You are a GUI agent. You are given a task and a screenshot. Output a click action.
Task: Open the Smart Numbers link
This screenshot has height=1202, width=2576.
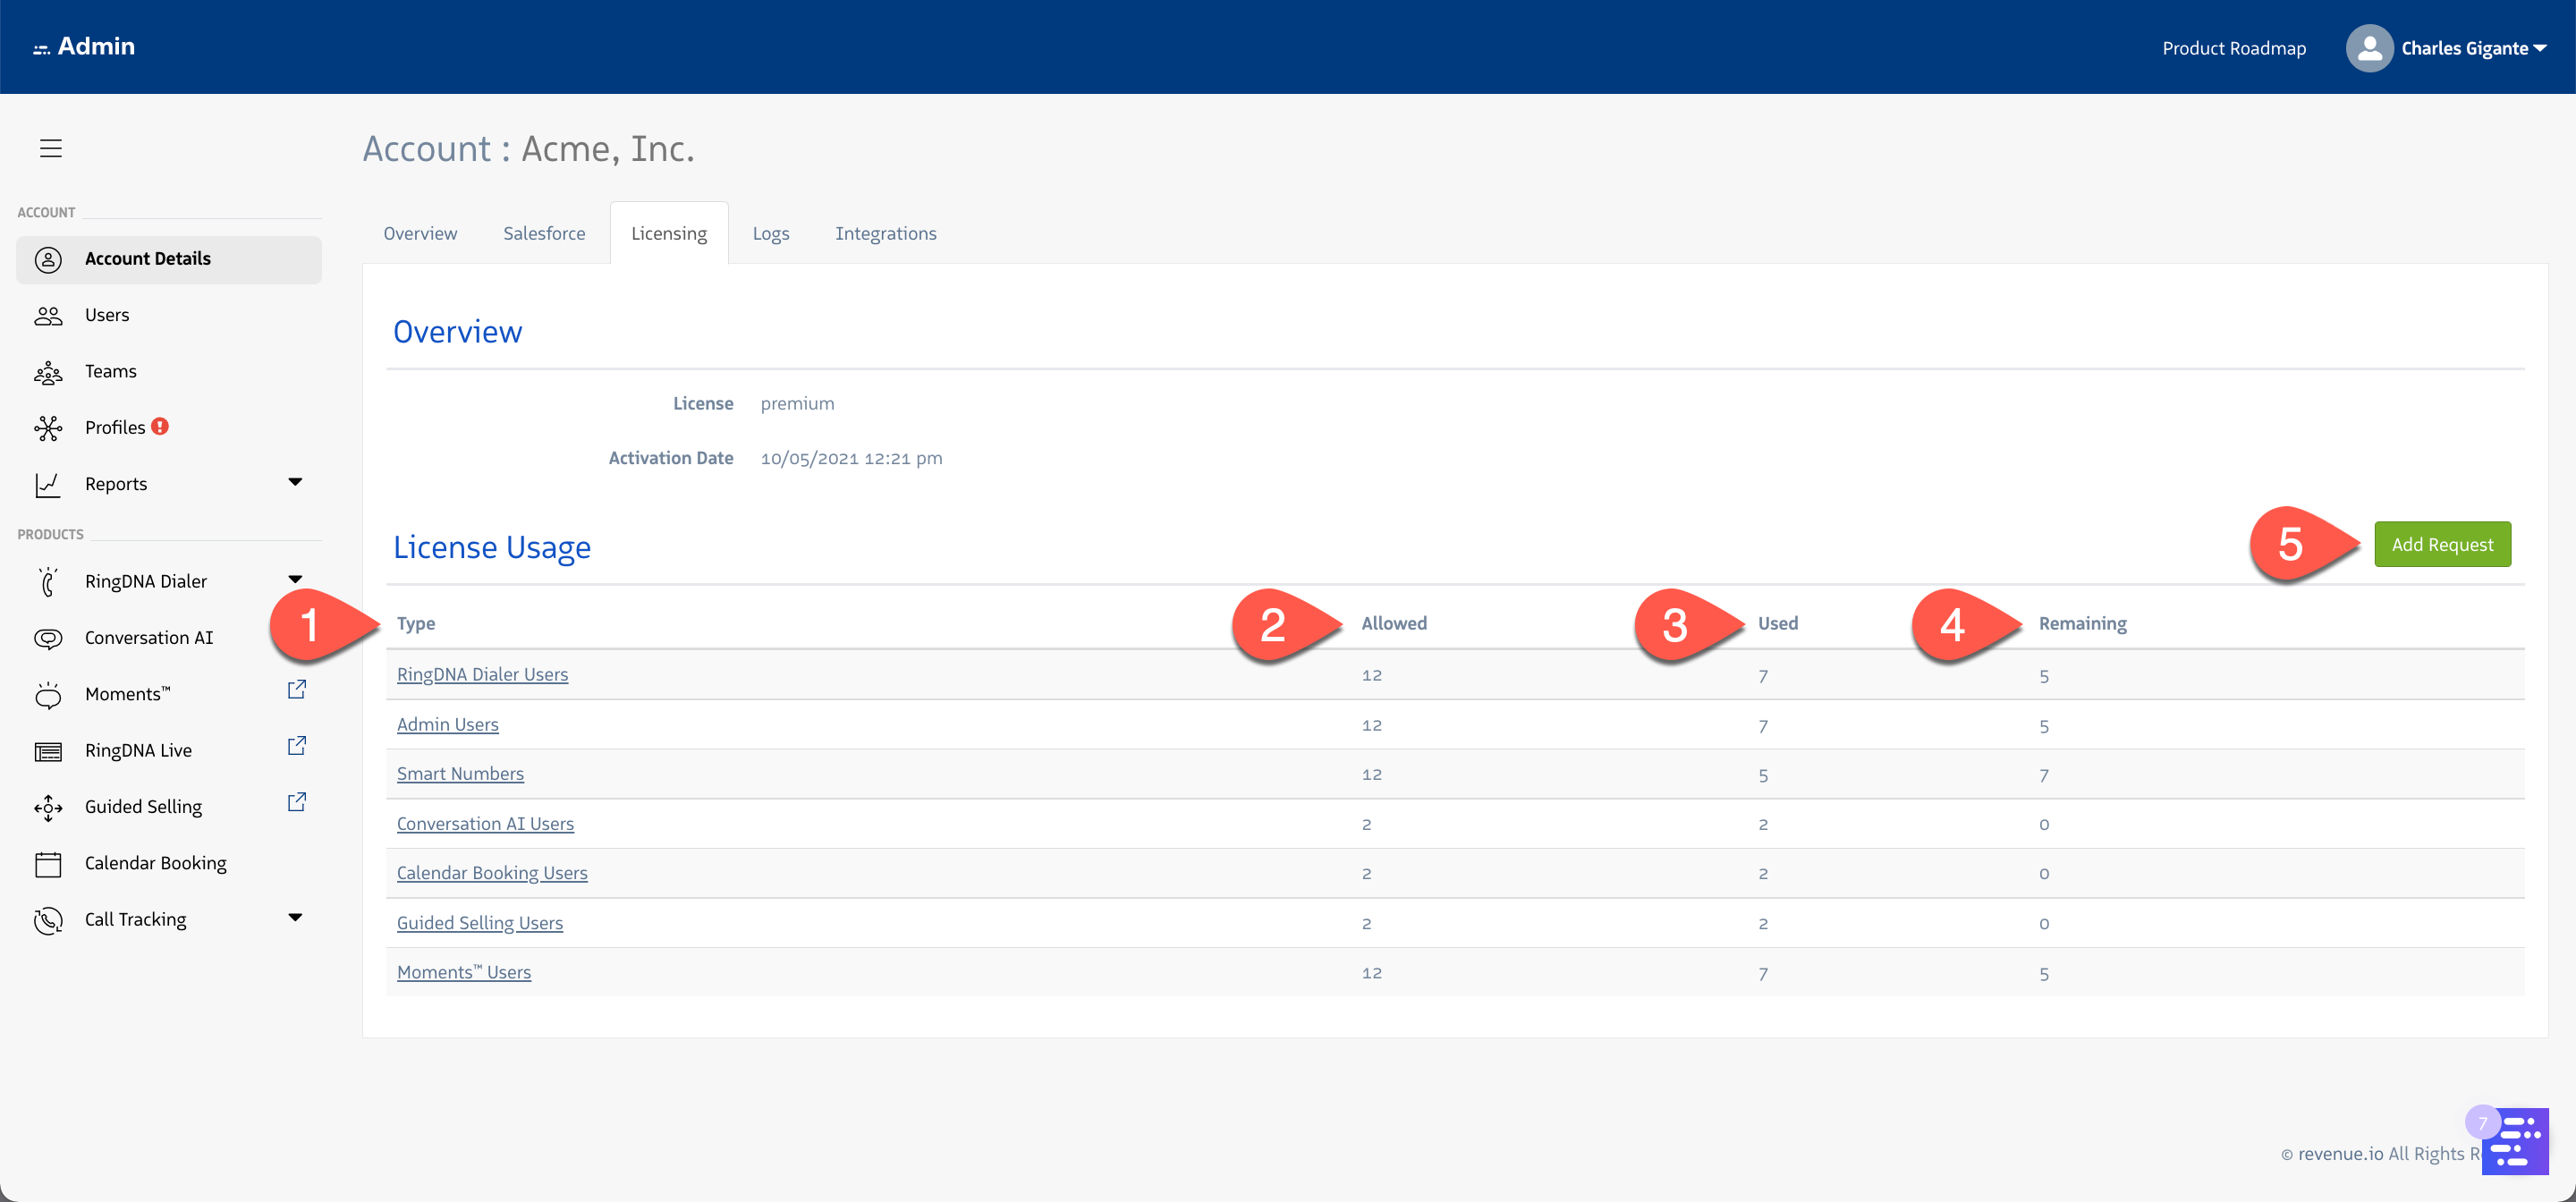pyautogui.click(x=460, y=773)
